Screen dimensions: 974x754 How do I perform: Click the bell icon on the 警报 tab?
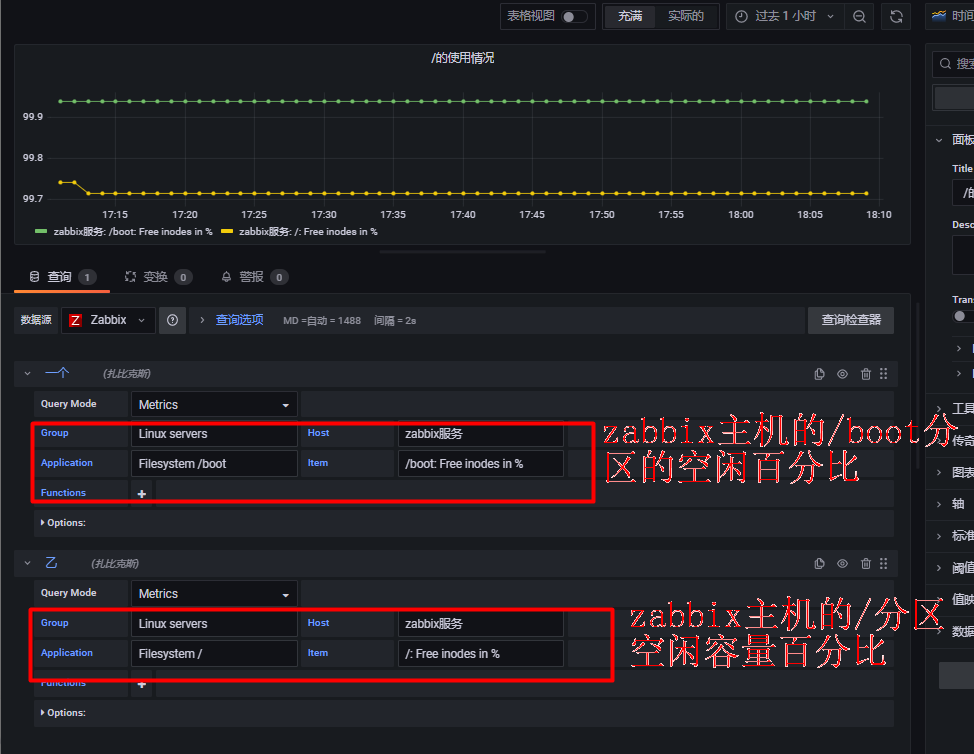tap(227, 277)
